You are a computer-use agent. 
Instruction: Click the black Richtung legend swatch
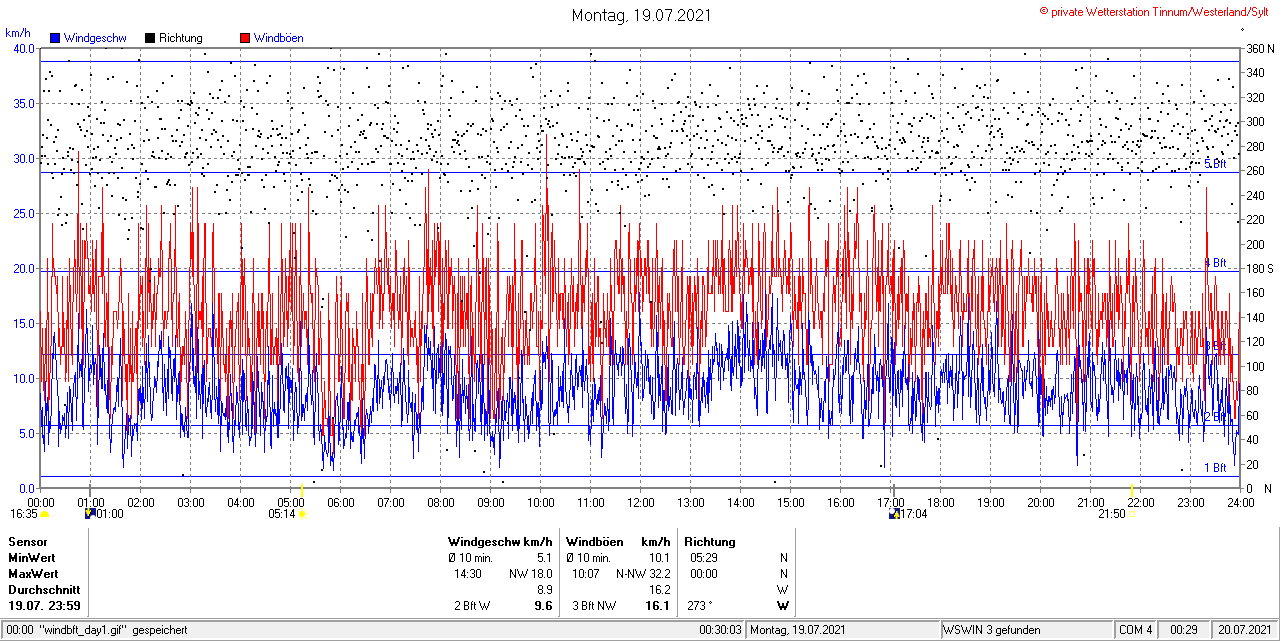[150, 38]
